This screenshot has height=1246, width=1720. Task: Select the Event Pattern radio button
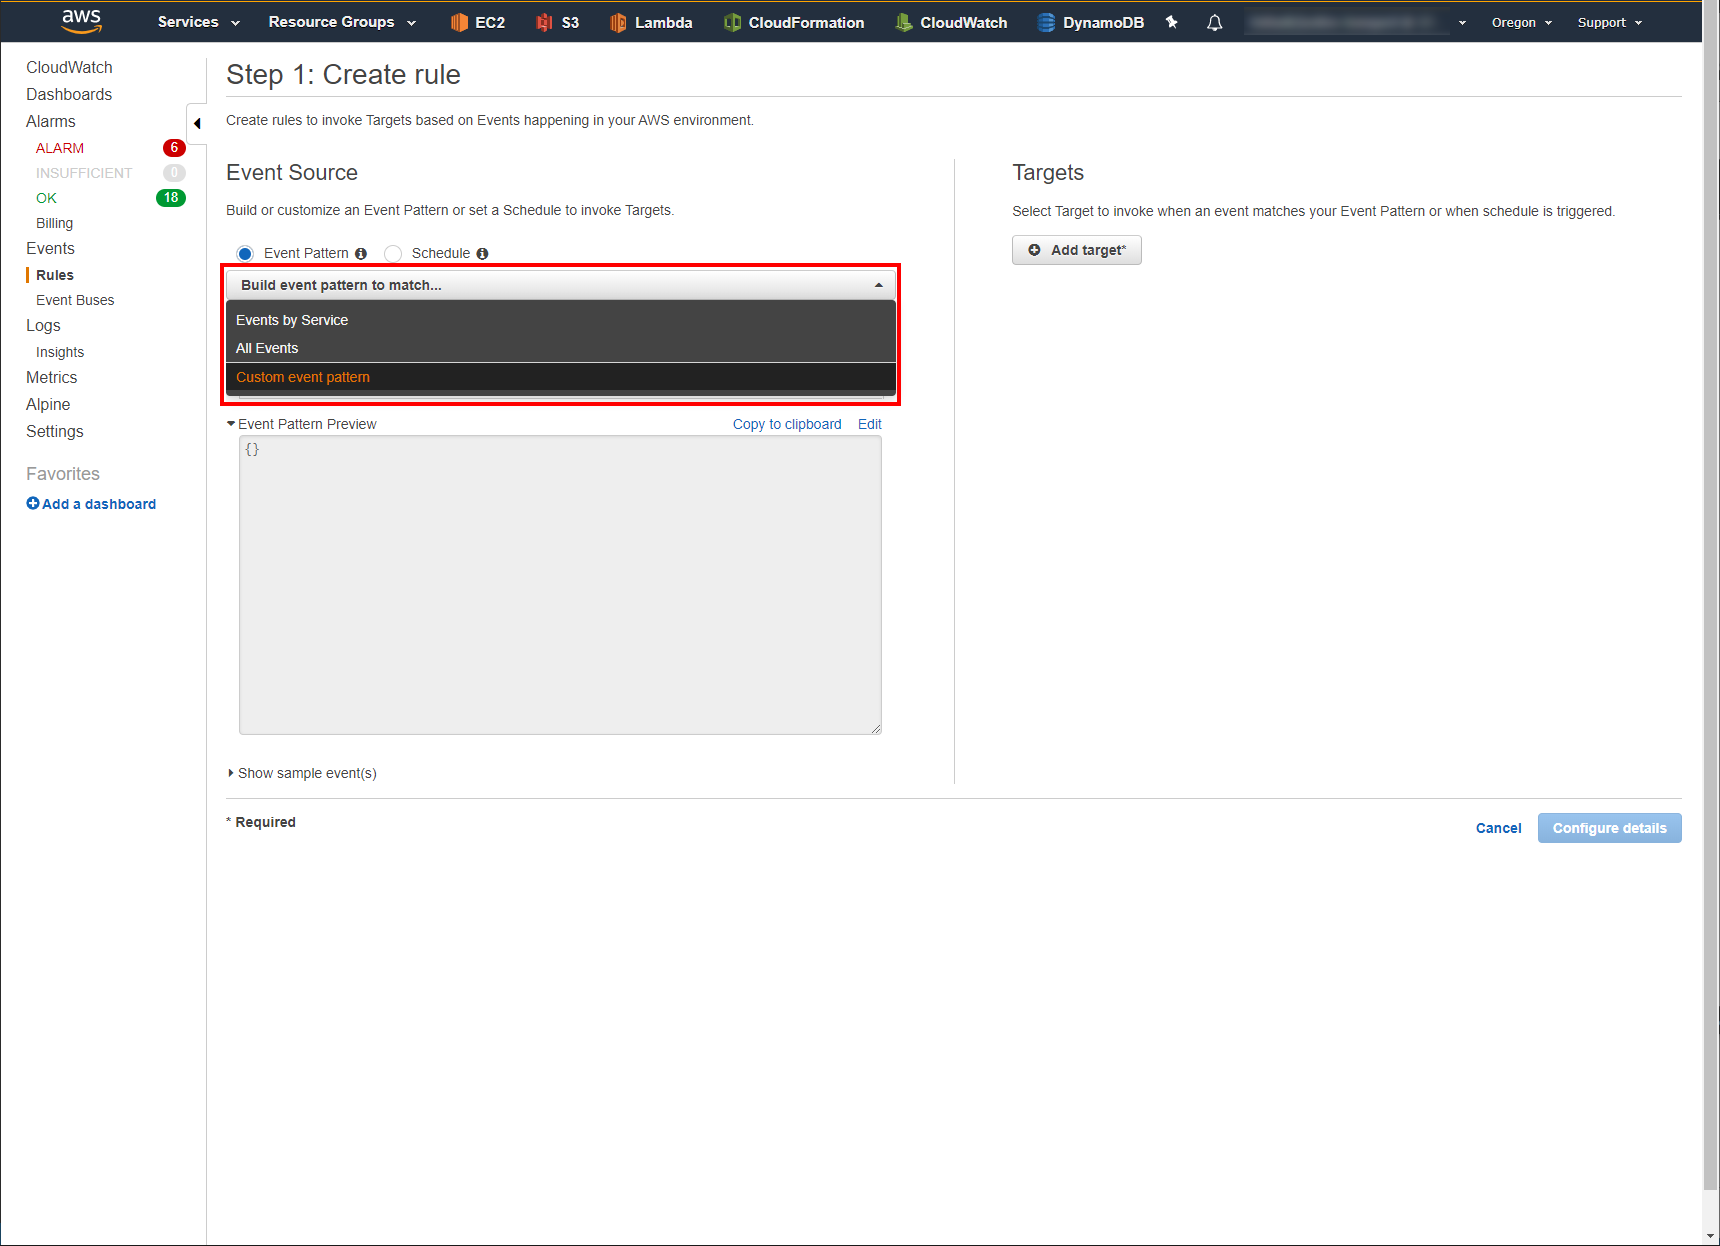[x=245, y=253]
